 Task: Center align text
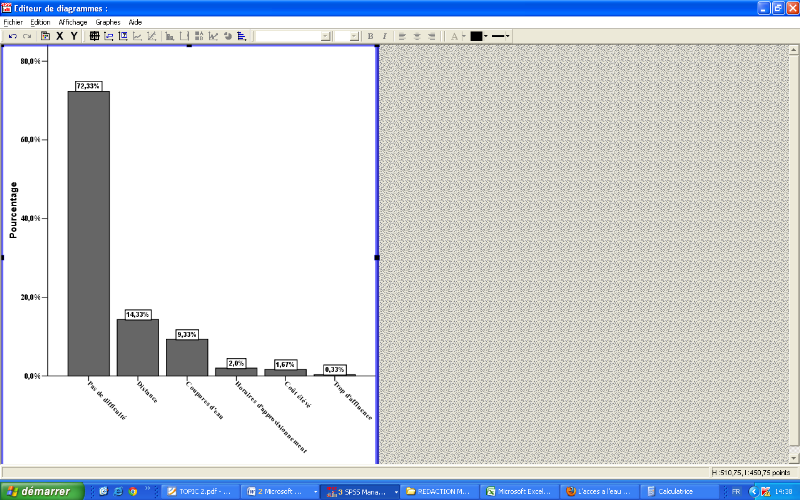click(417, 36)
